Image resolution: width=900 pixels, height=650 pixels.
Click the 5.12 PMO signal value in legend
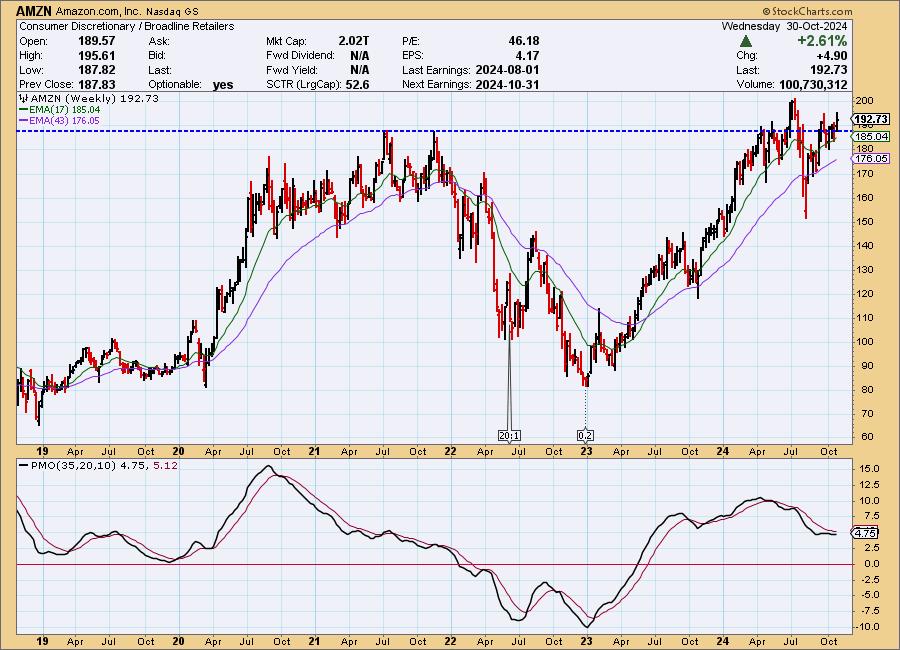pyautogui.click(x=165, y=466)
